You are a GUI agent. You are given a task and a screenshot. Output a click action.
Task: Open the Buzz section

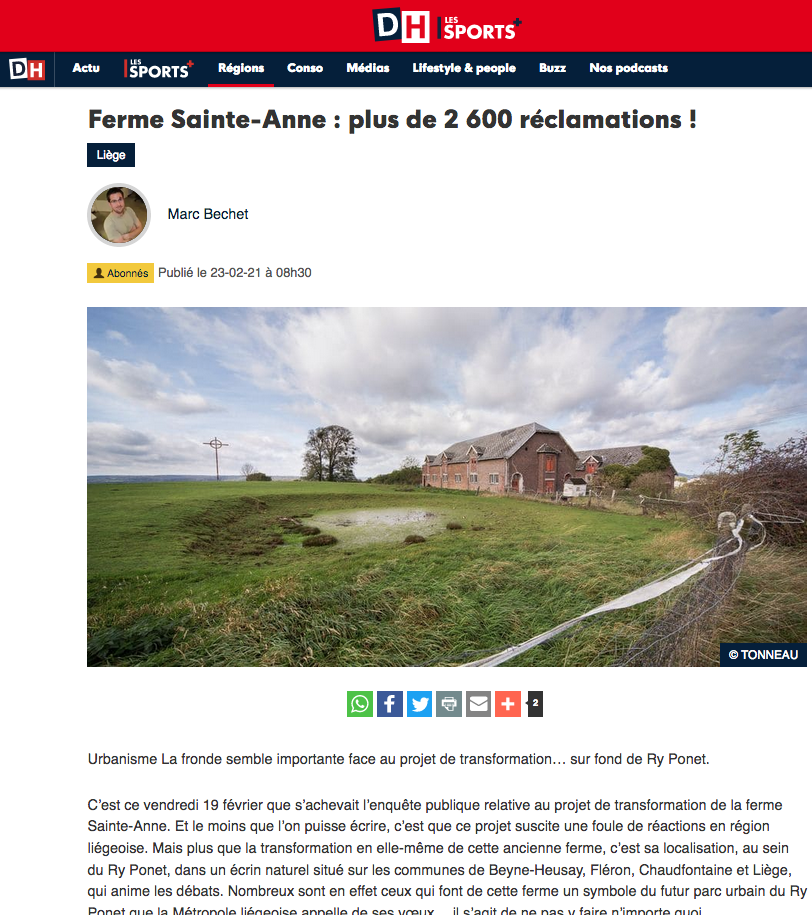[x=552, y=68]
